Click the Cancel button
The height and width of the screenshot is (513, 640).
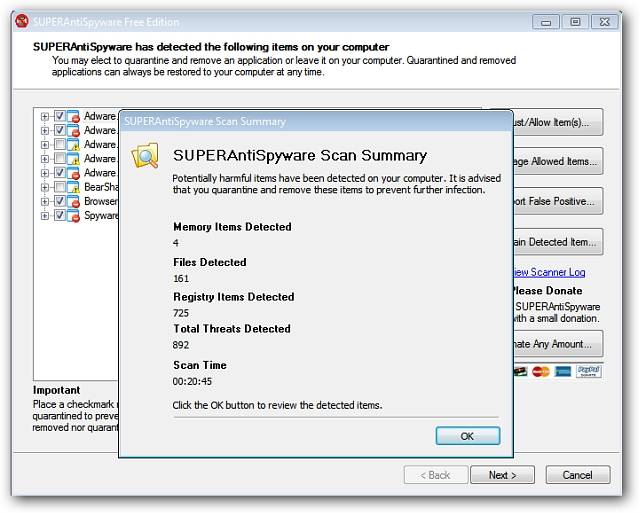(578, 475)
